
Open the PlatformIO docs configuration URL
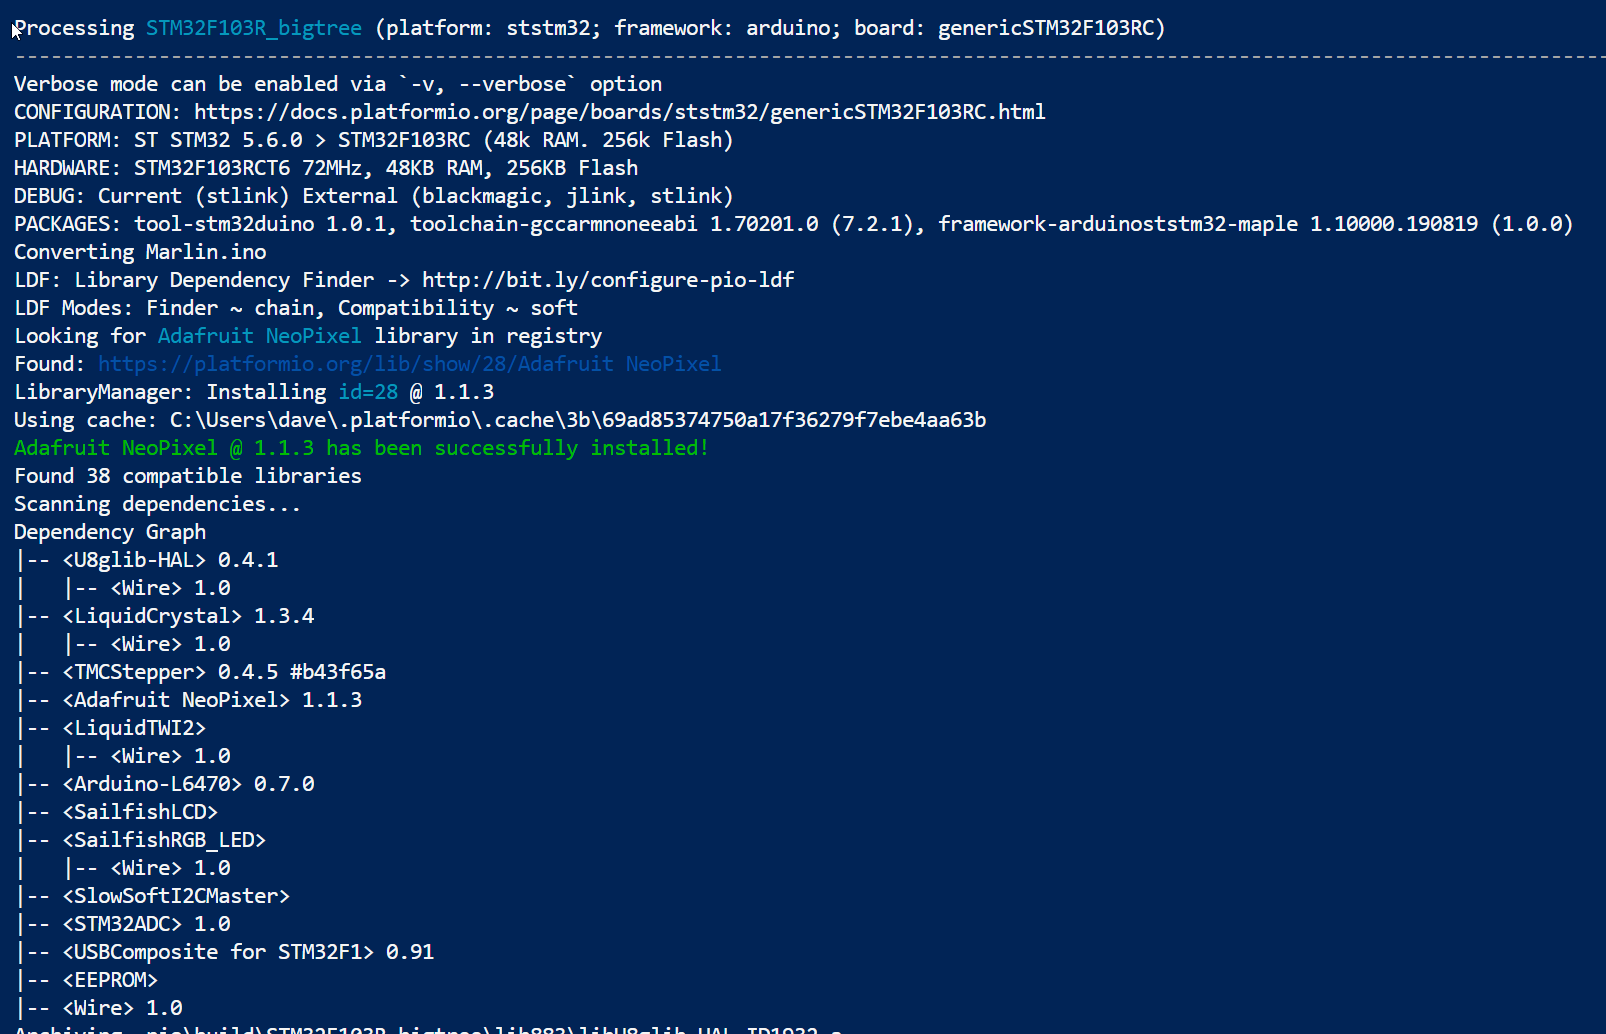pyautogui.click(x=619, y=112)
